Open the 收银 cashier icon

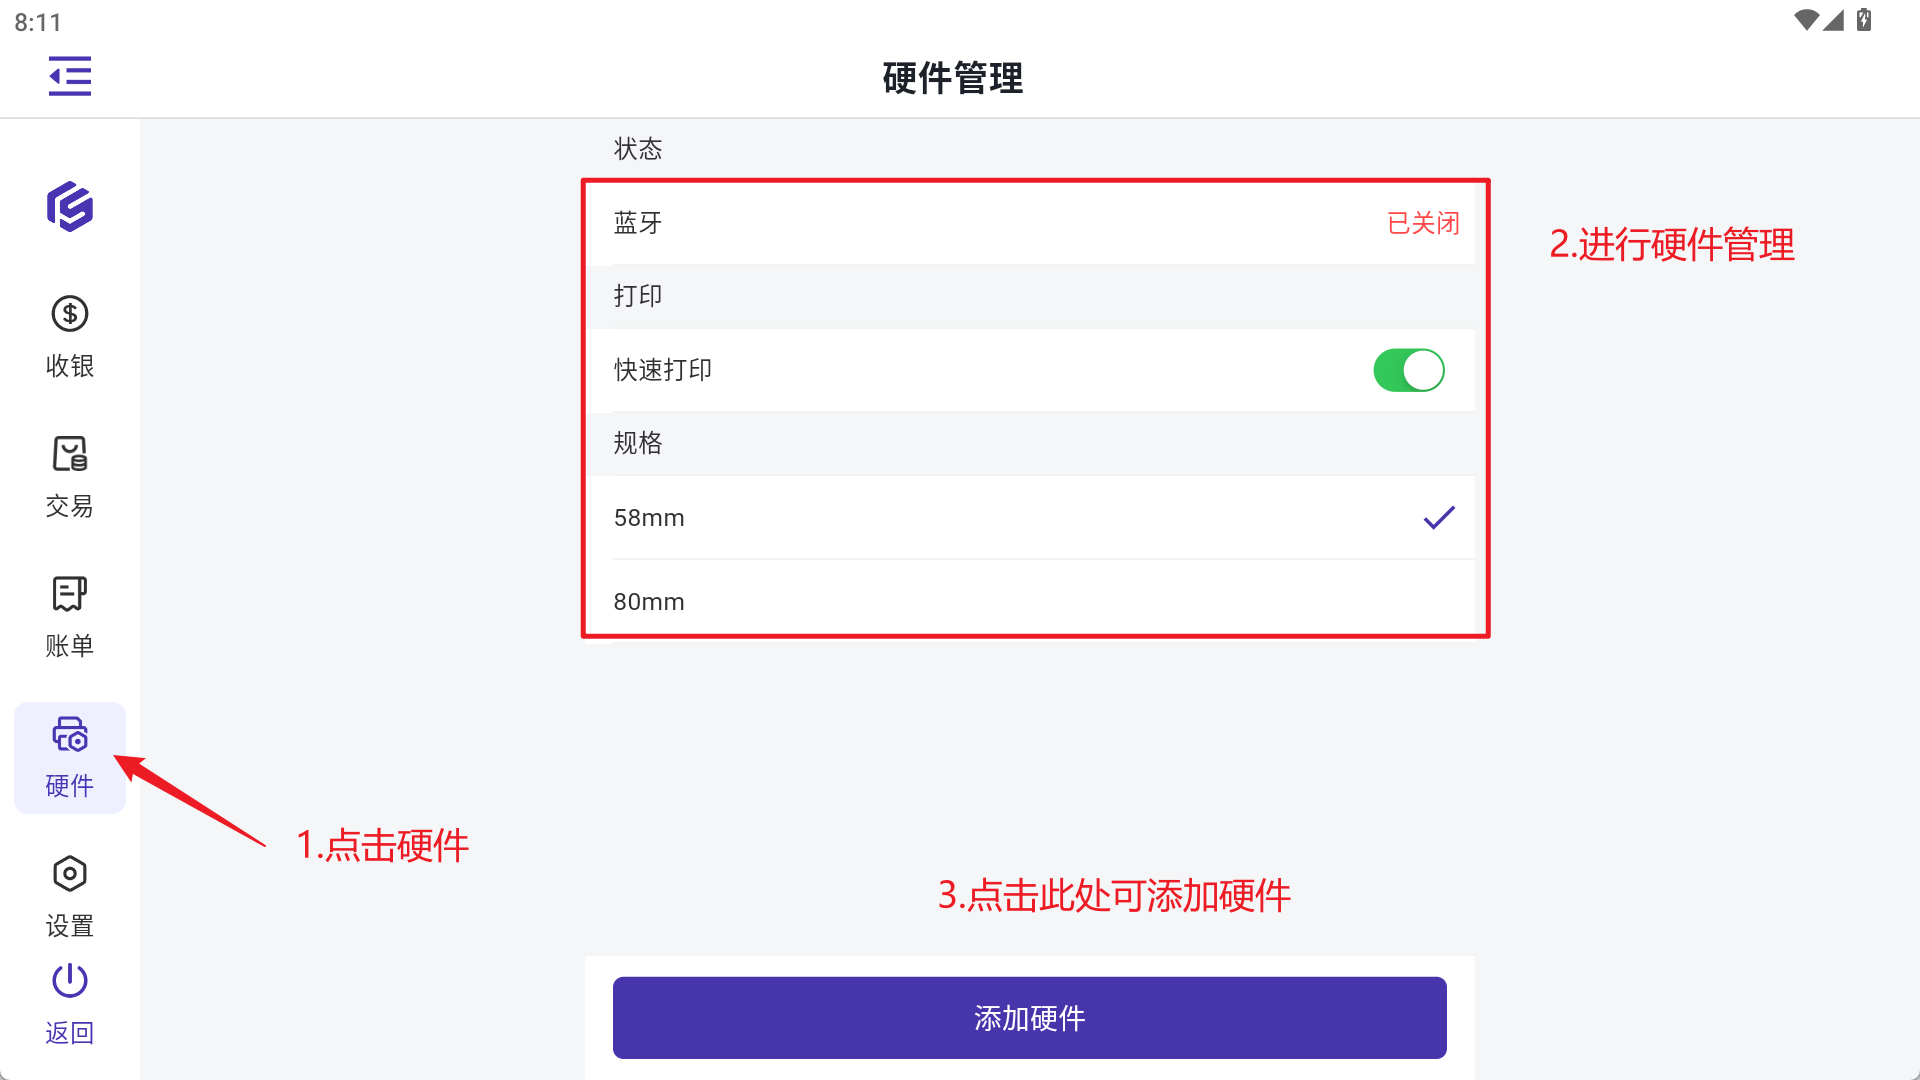pos(70,314)
